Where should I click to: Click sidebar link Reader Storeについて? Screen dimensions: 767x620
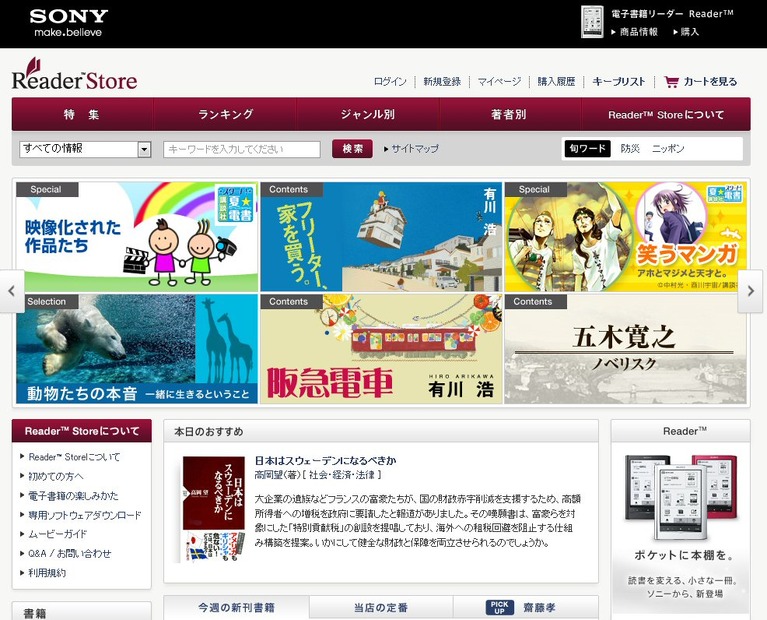click(74, 457)
